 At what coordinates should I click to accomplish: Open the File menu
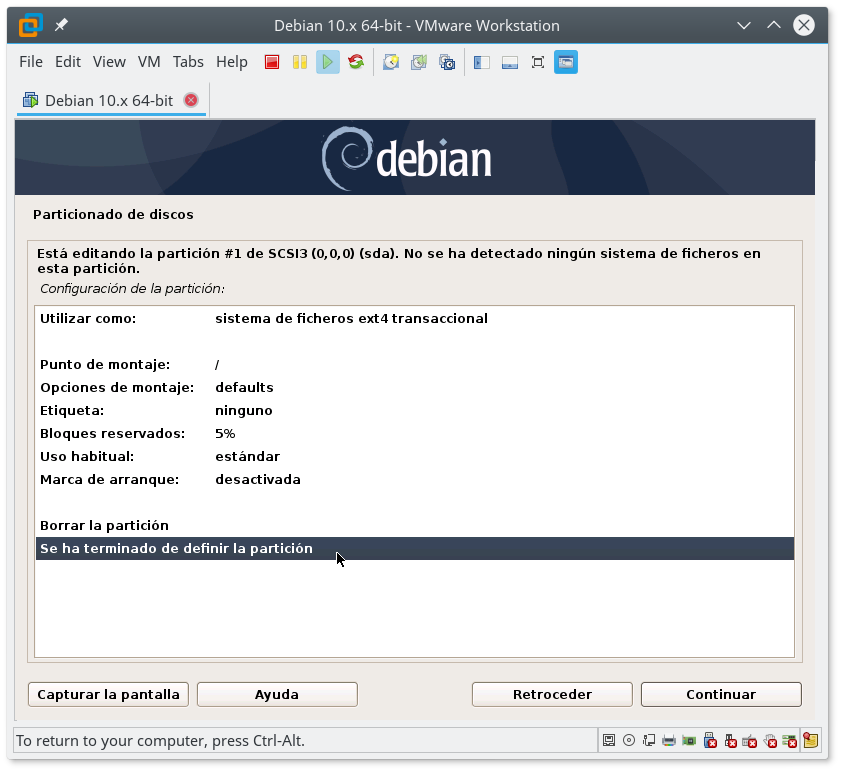tap(31, 62)
